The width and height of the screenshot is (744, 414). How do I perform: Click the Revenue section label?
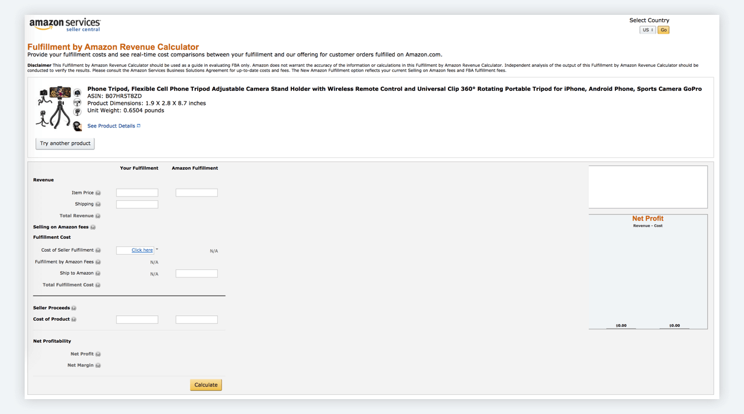[x=43, y=180]
